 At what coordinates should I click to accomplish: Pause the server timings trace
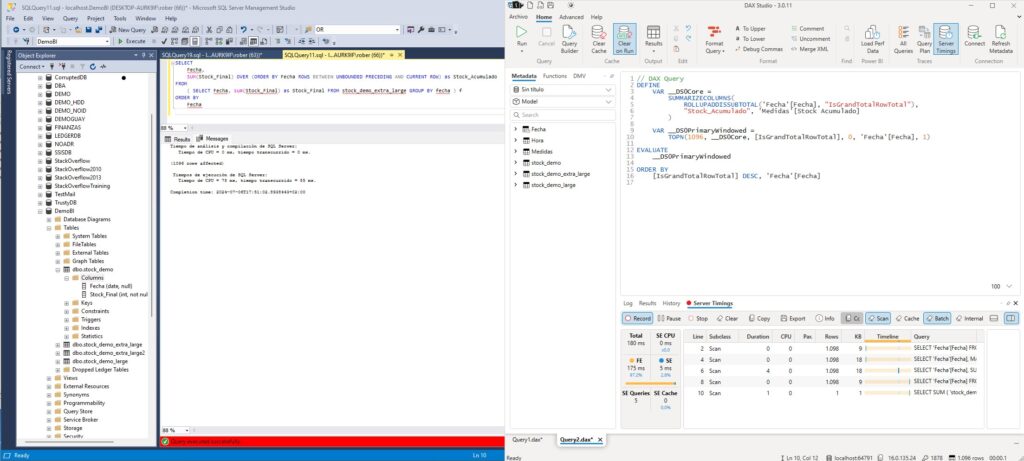pyautogui.click(x=669, y=319)
